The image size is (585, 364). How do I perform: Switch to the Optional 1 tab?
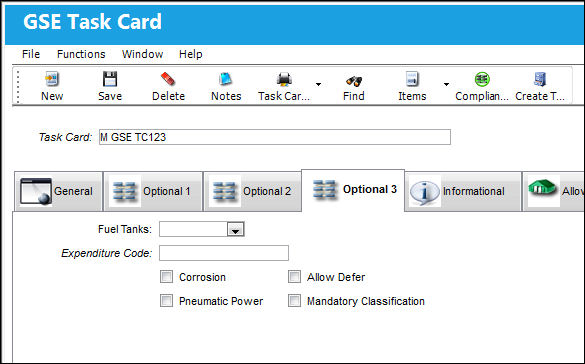(153, 191)
